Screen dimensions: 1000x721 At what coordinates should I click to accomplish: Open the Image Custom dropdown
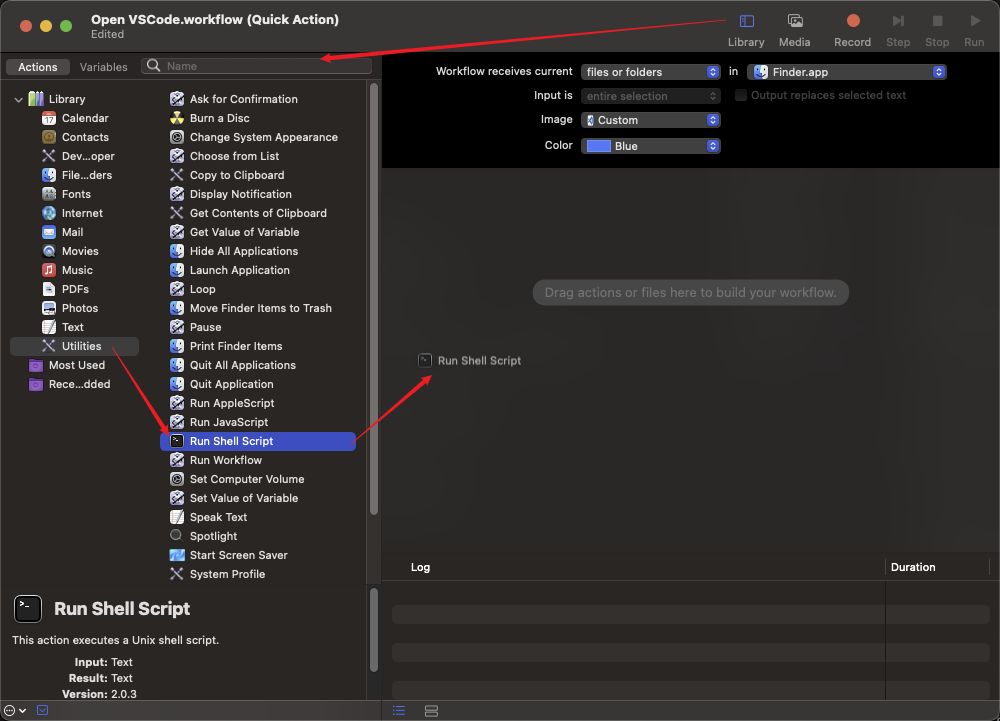(x=650, y=120)
